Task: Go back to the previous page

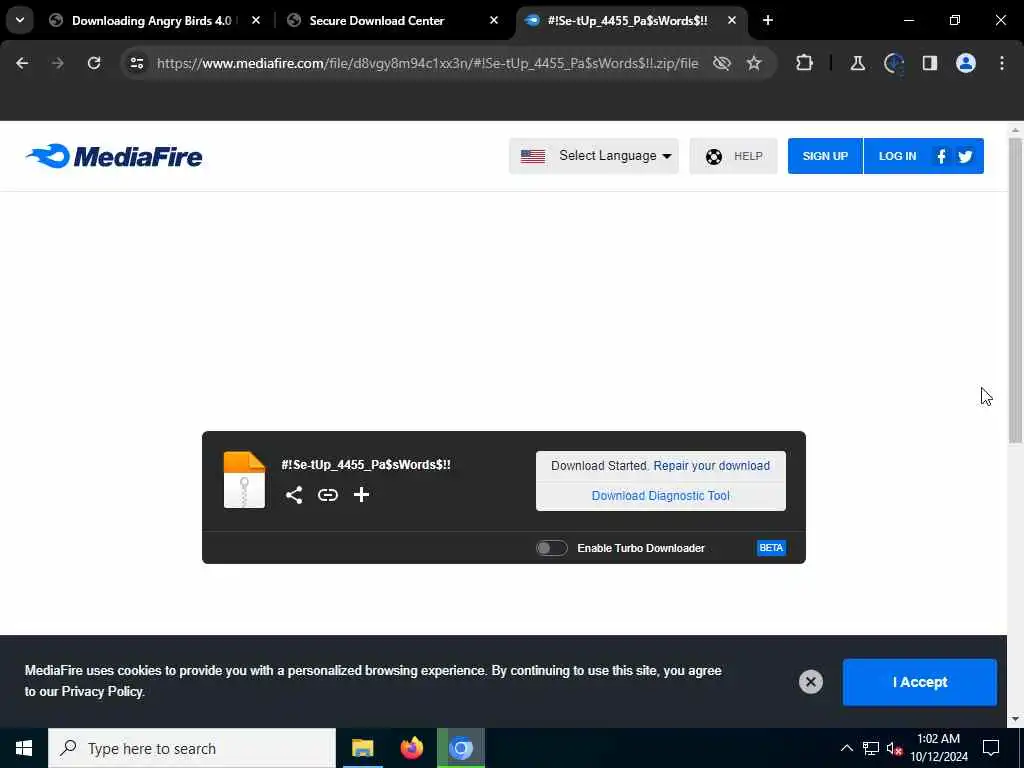Action: [x=22, y=63]
